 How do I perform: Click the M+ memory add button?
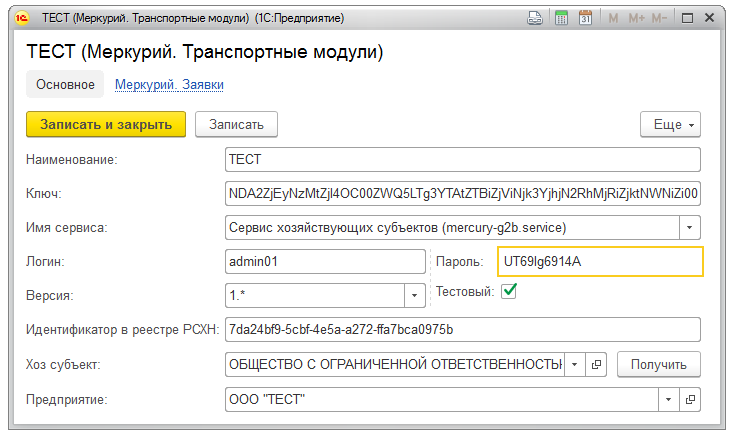click(636, 18)
